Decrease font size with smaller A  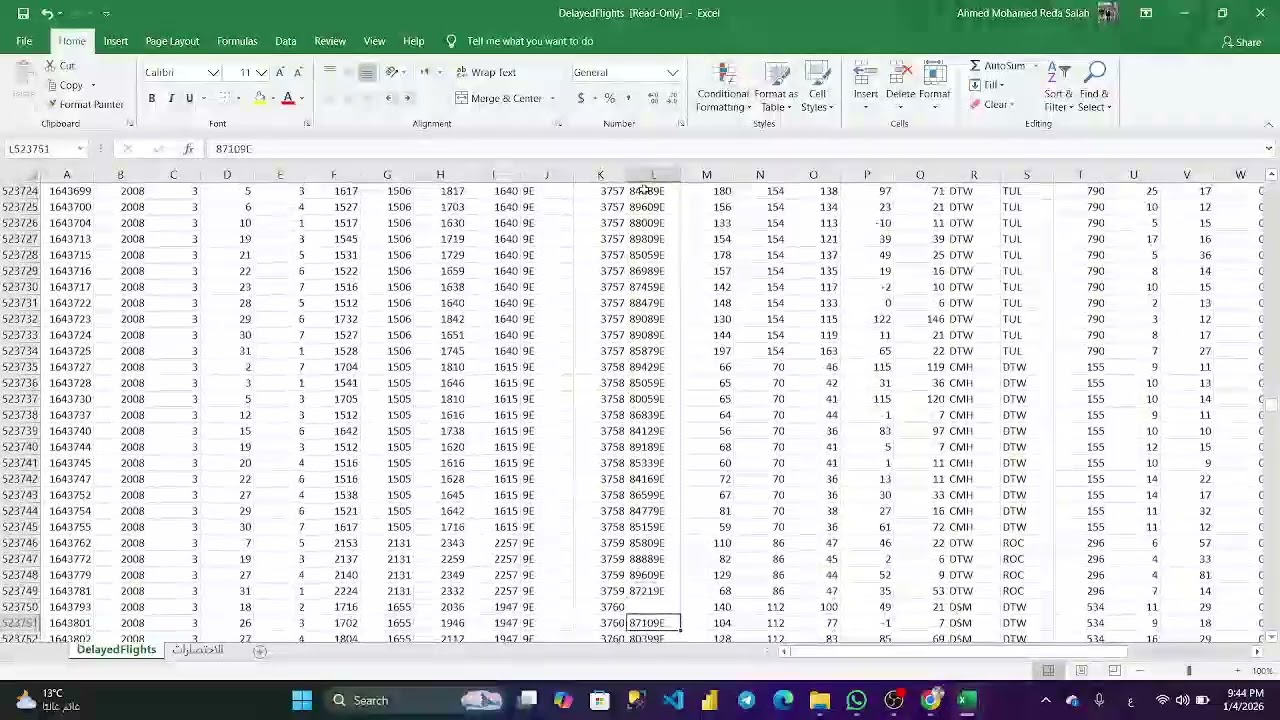[298, 72]
